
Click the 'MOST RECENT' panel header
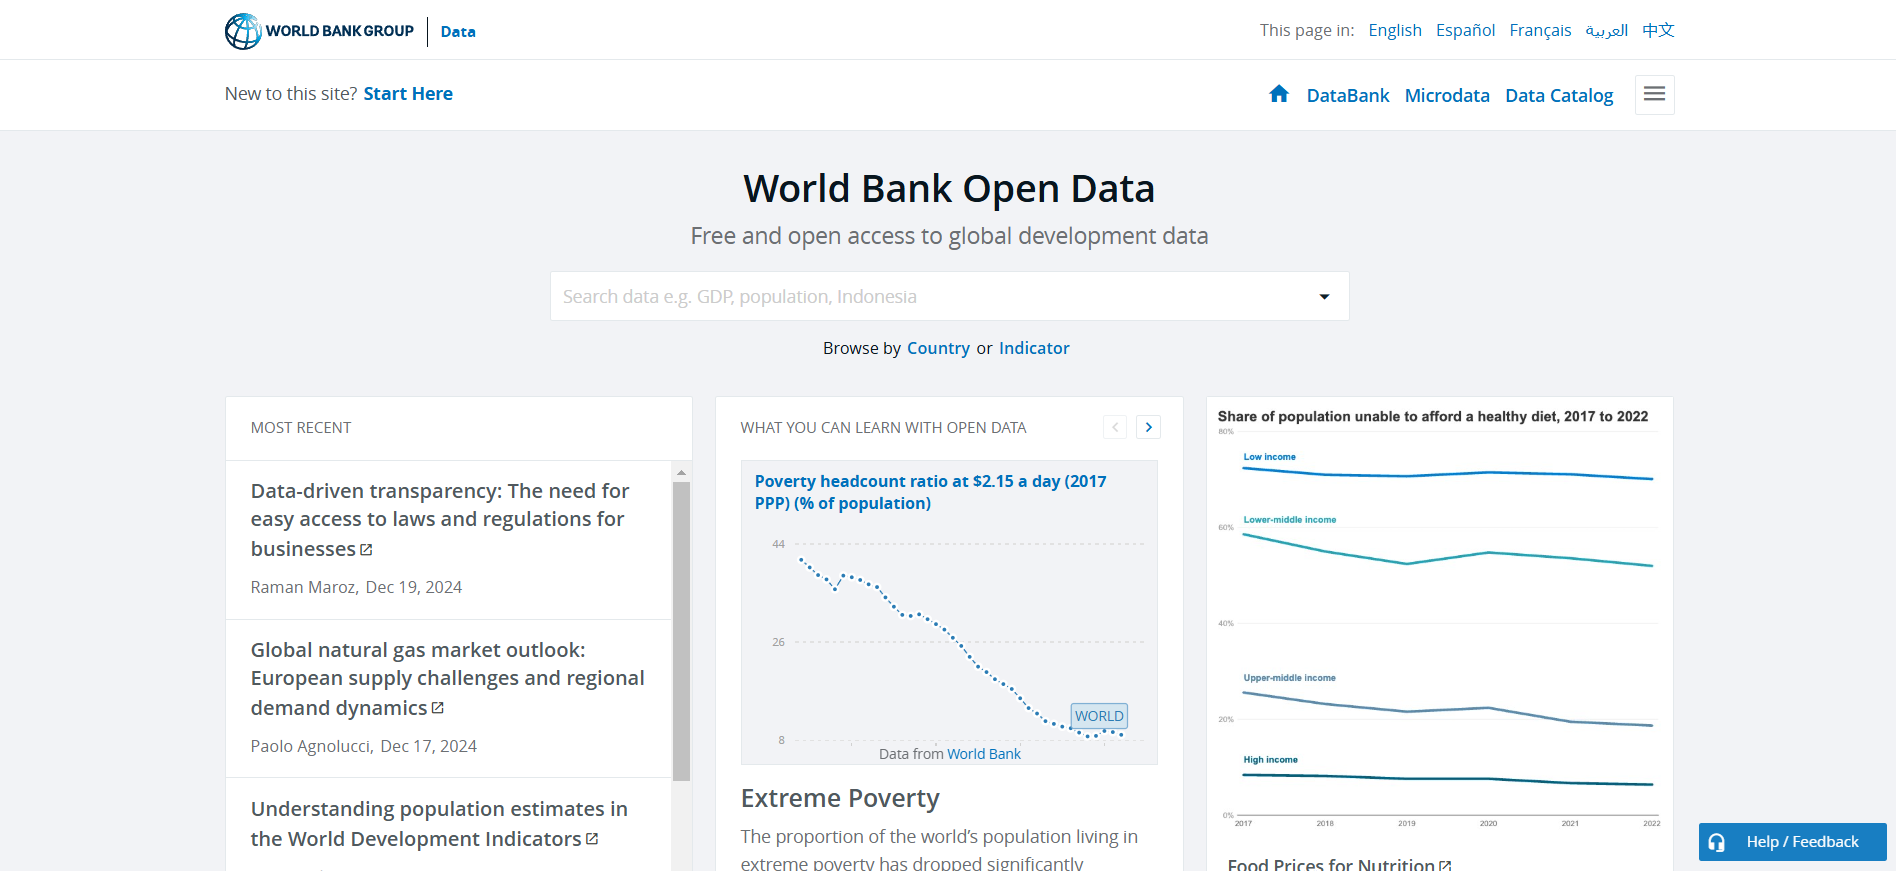tap(301, 428)
